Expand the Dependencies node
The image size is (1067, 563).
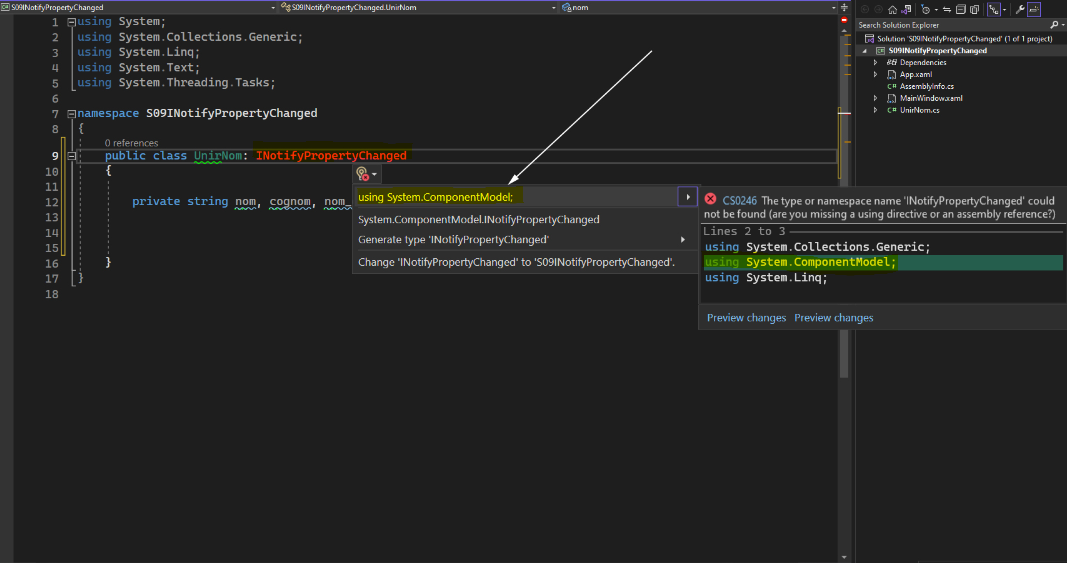[876, 62]
